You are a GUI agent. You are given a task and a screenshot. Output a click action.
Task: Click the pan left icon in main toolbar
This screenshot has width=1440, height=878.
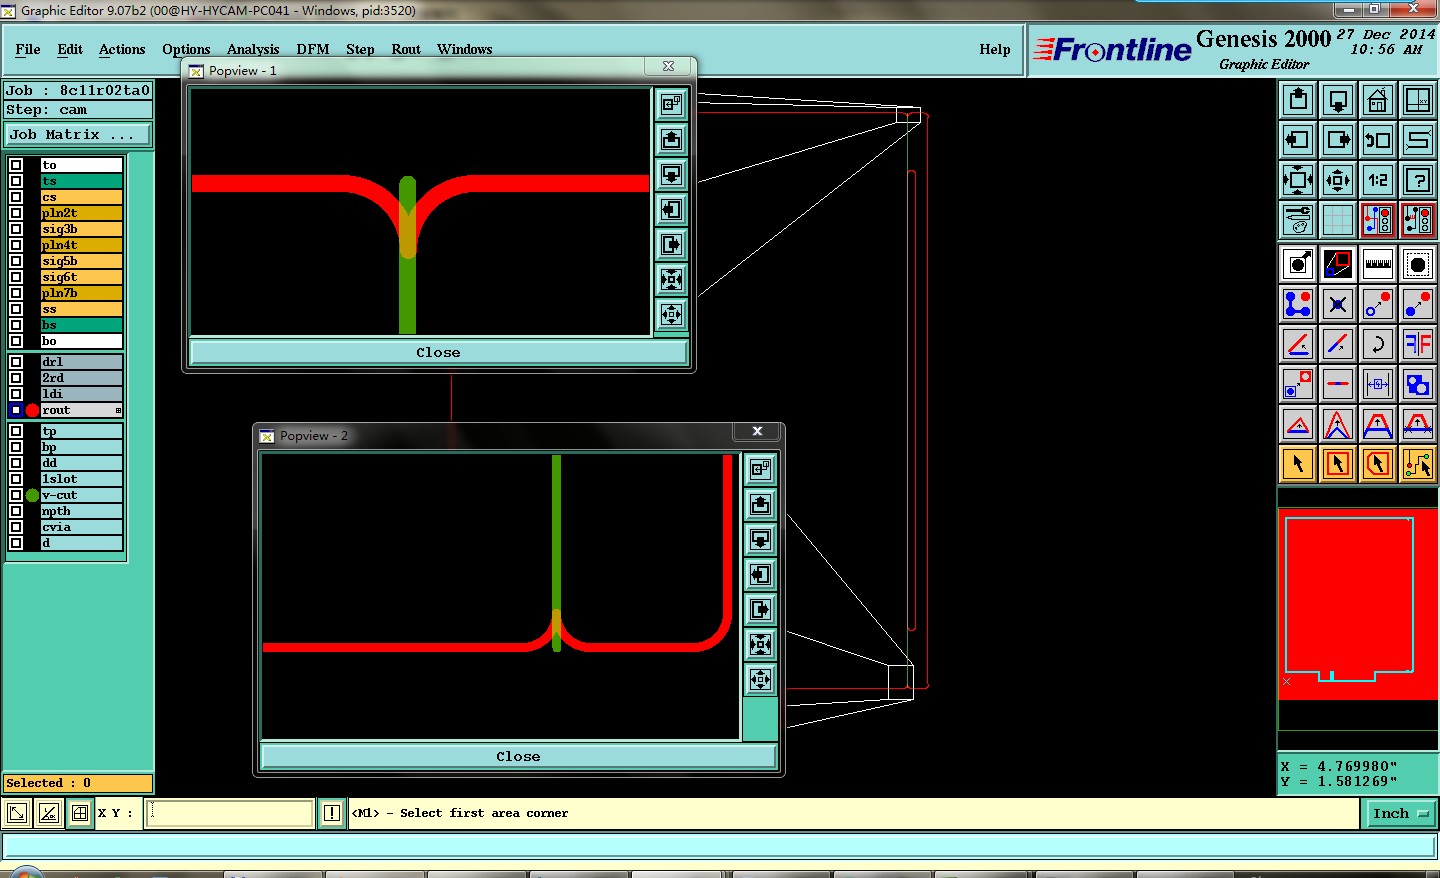click(x=1298, y=140)
